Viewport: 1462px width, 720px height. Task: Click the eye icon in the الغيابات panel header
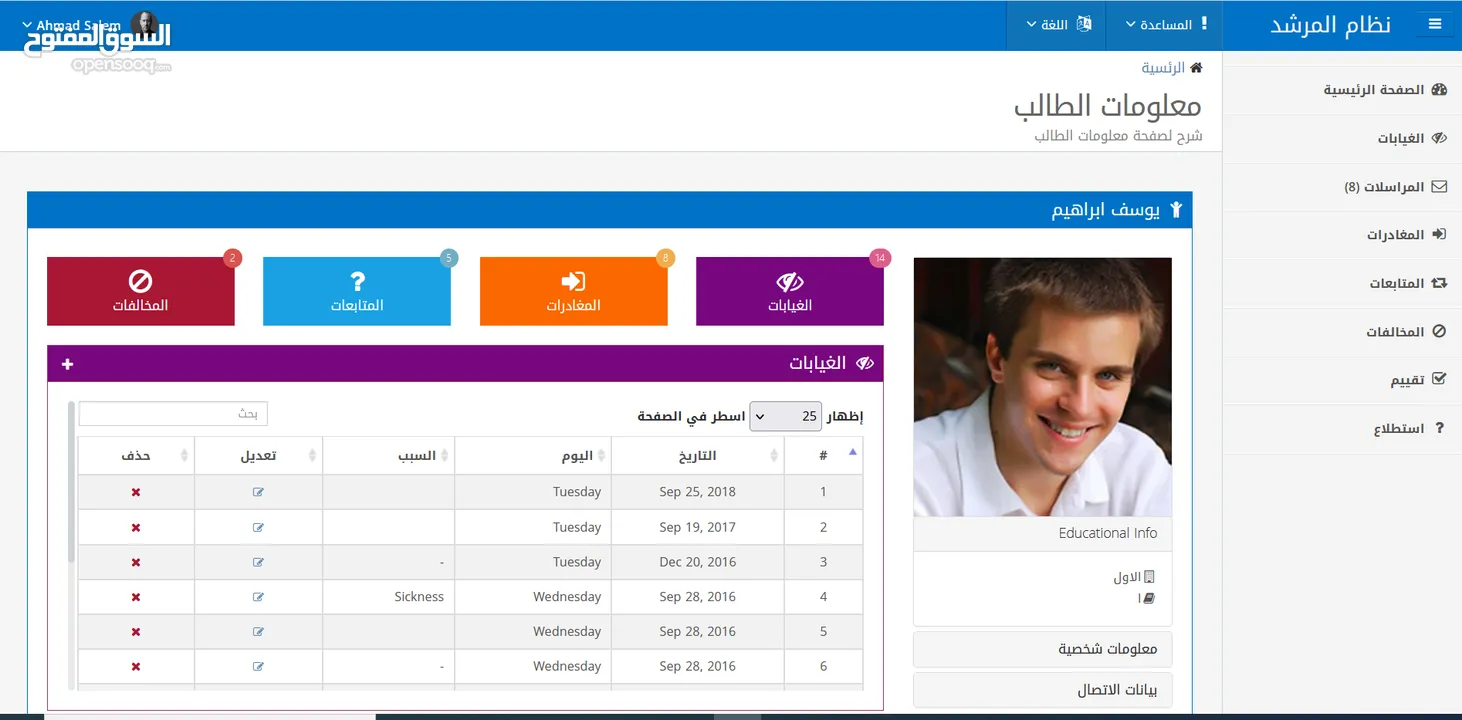tap(865, 363)
